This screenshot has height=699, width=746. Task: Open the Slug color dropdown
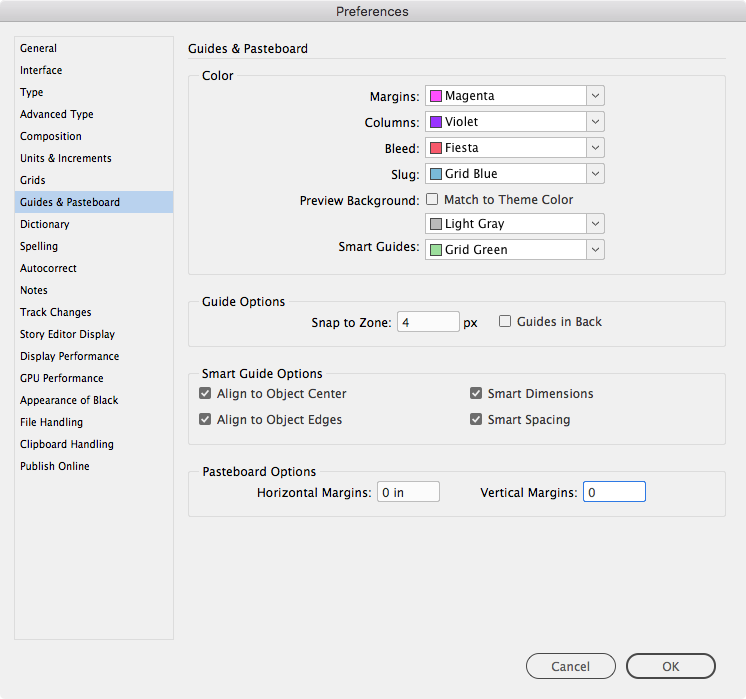(595, 174)
